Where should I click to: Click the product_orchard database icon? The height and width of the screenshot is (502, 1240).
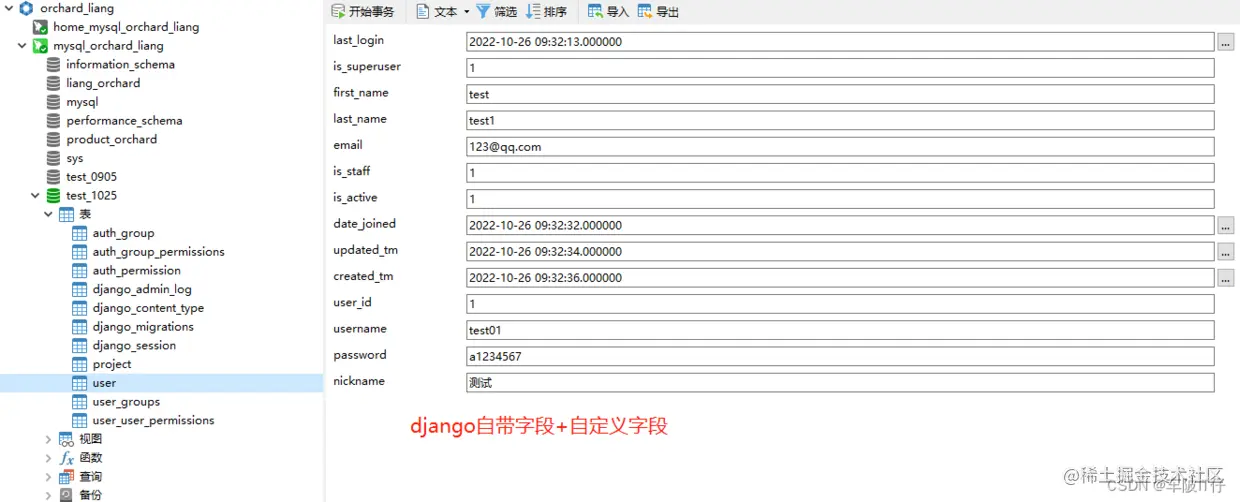coord(53,139)
